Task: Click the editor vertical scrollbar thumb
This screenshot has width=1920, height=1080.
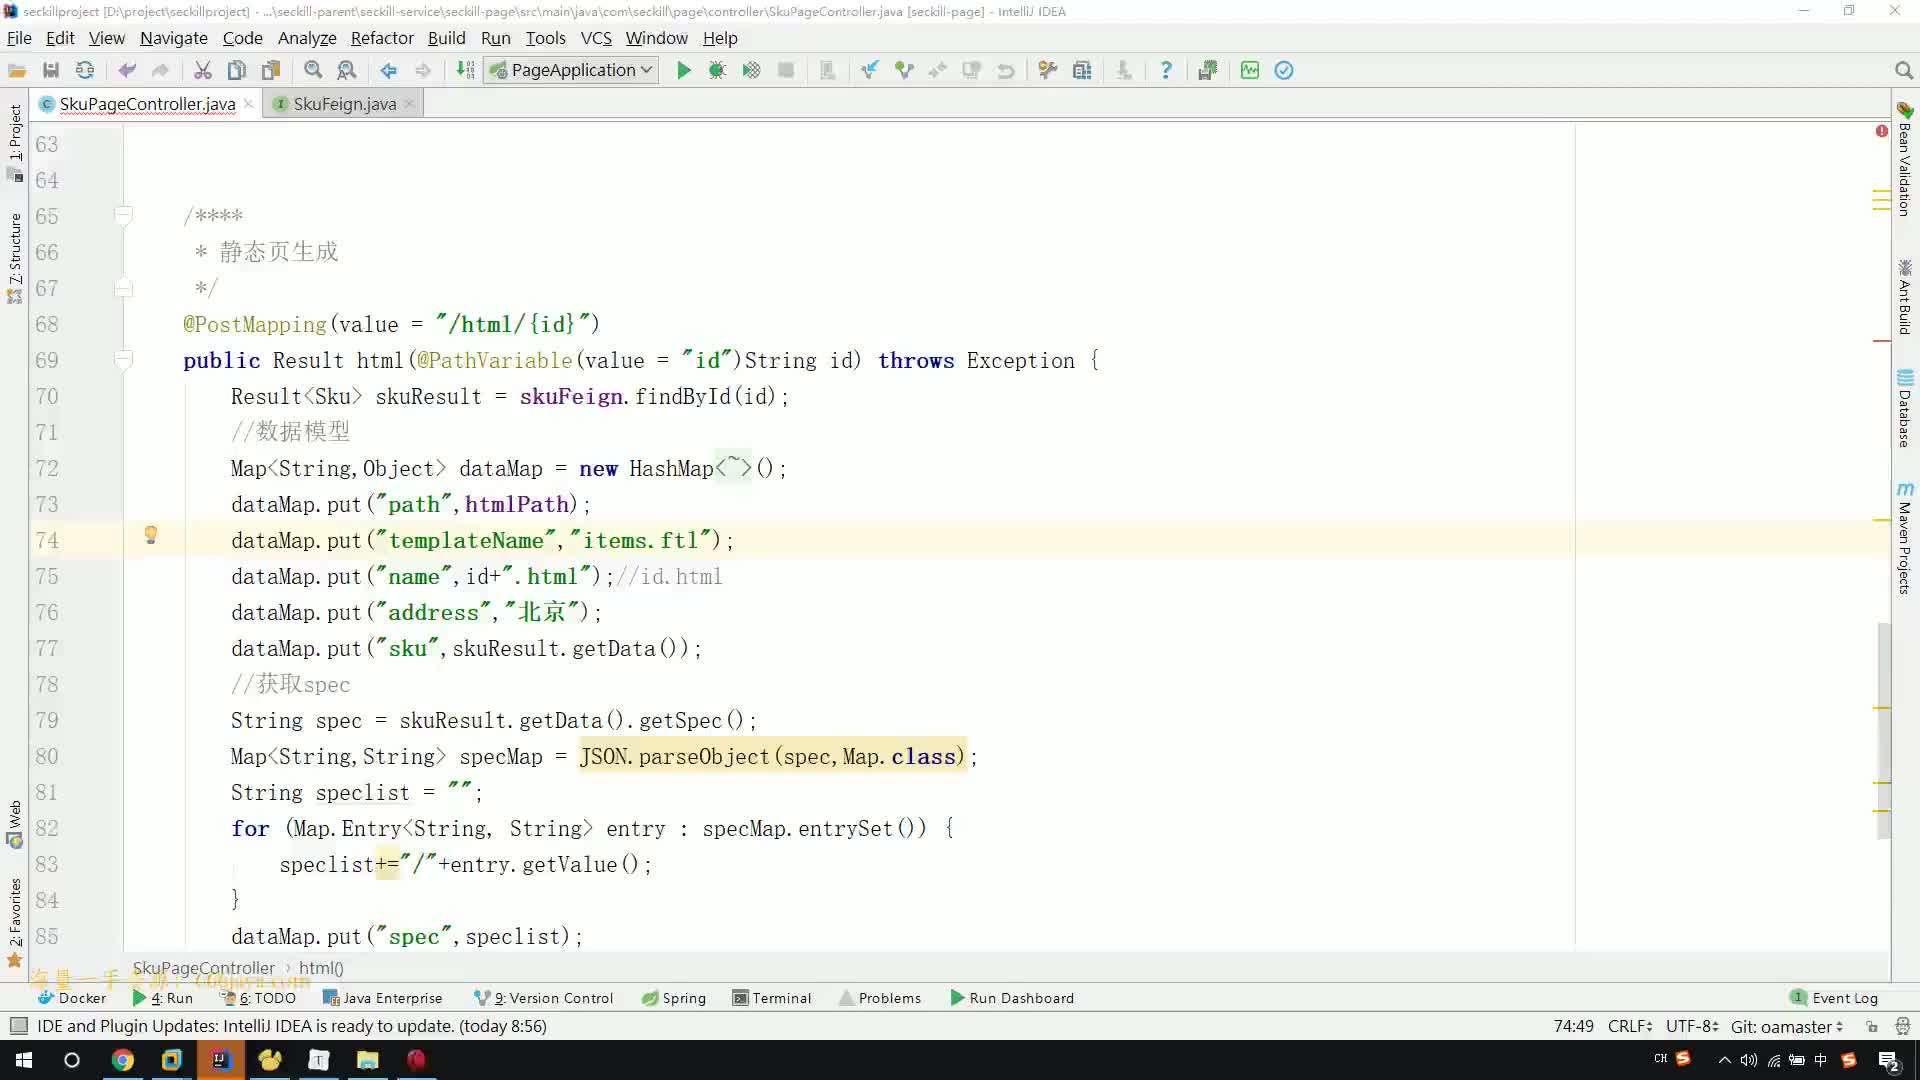Action: pos(1884,730)
